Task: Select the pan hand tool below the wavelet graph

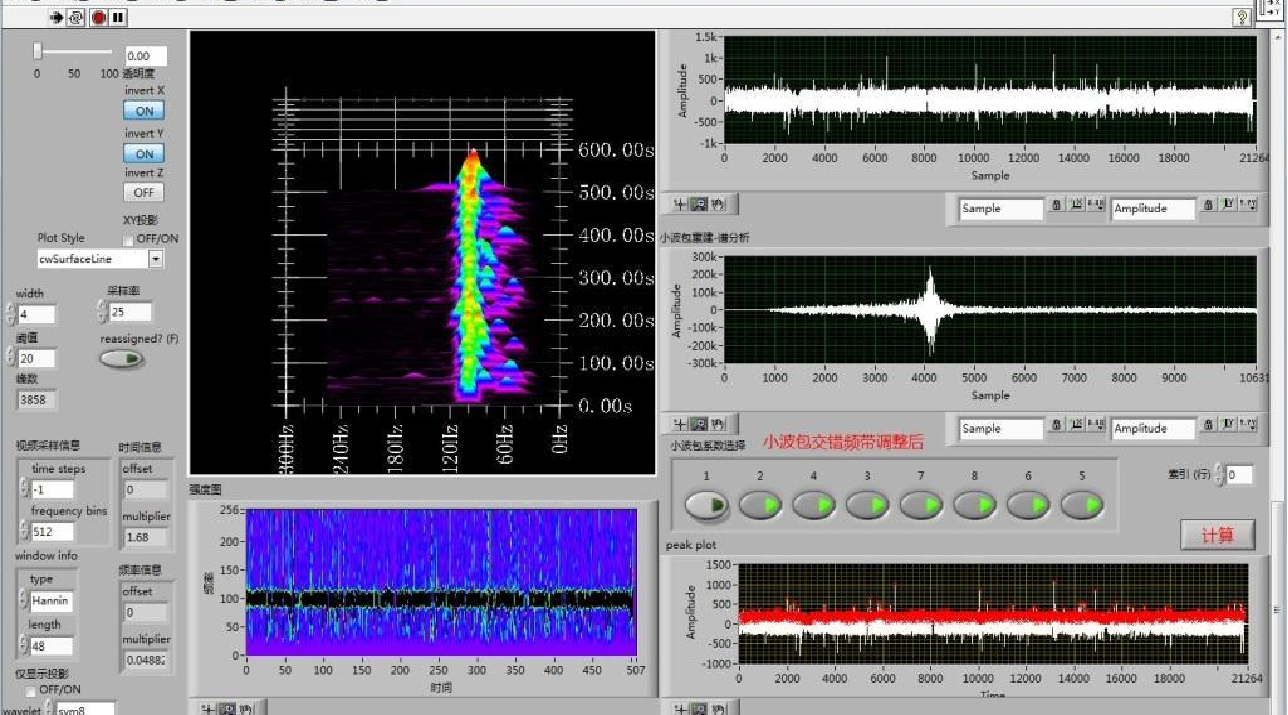Action: pos(717,424)
